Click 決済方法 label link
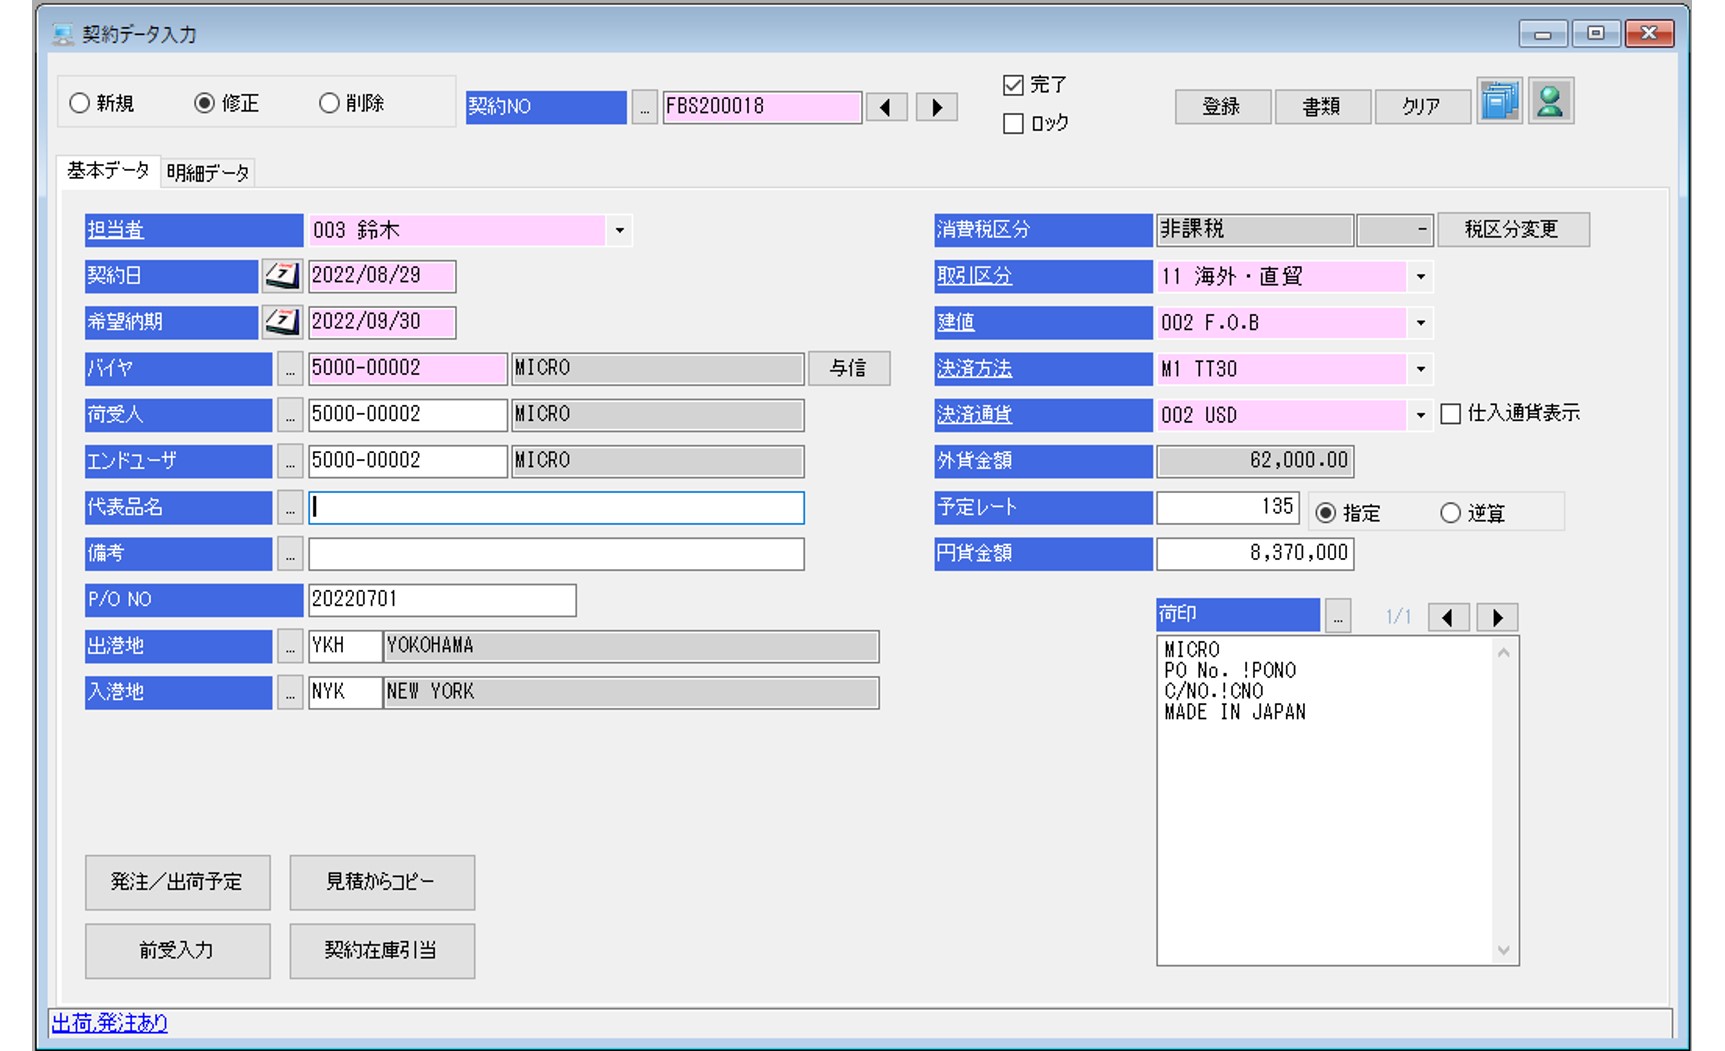 tap(974, 369)
